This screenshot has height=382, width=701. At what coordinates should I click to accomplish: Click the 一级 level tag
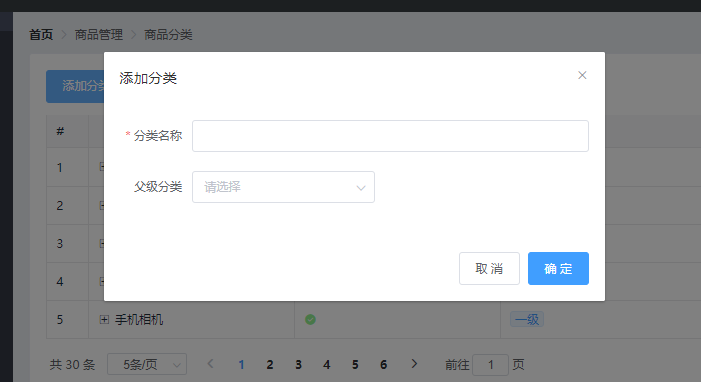pos(527,319)
